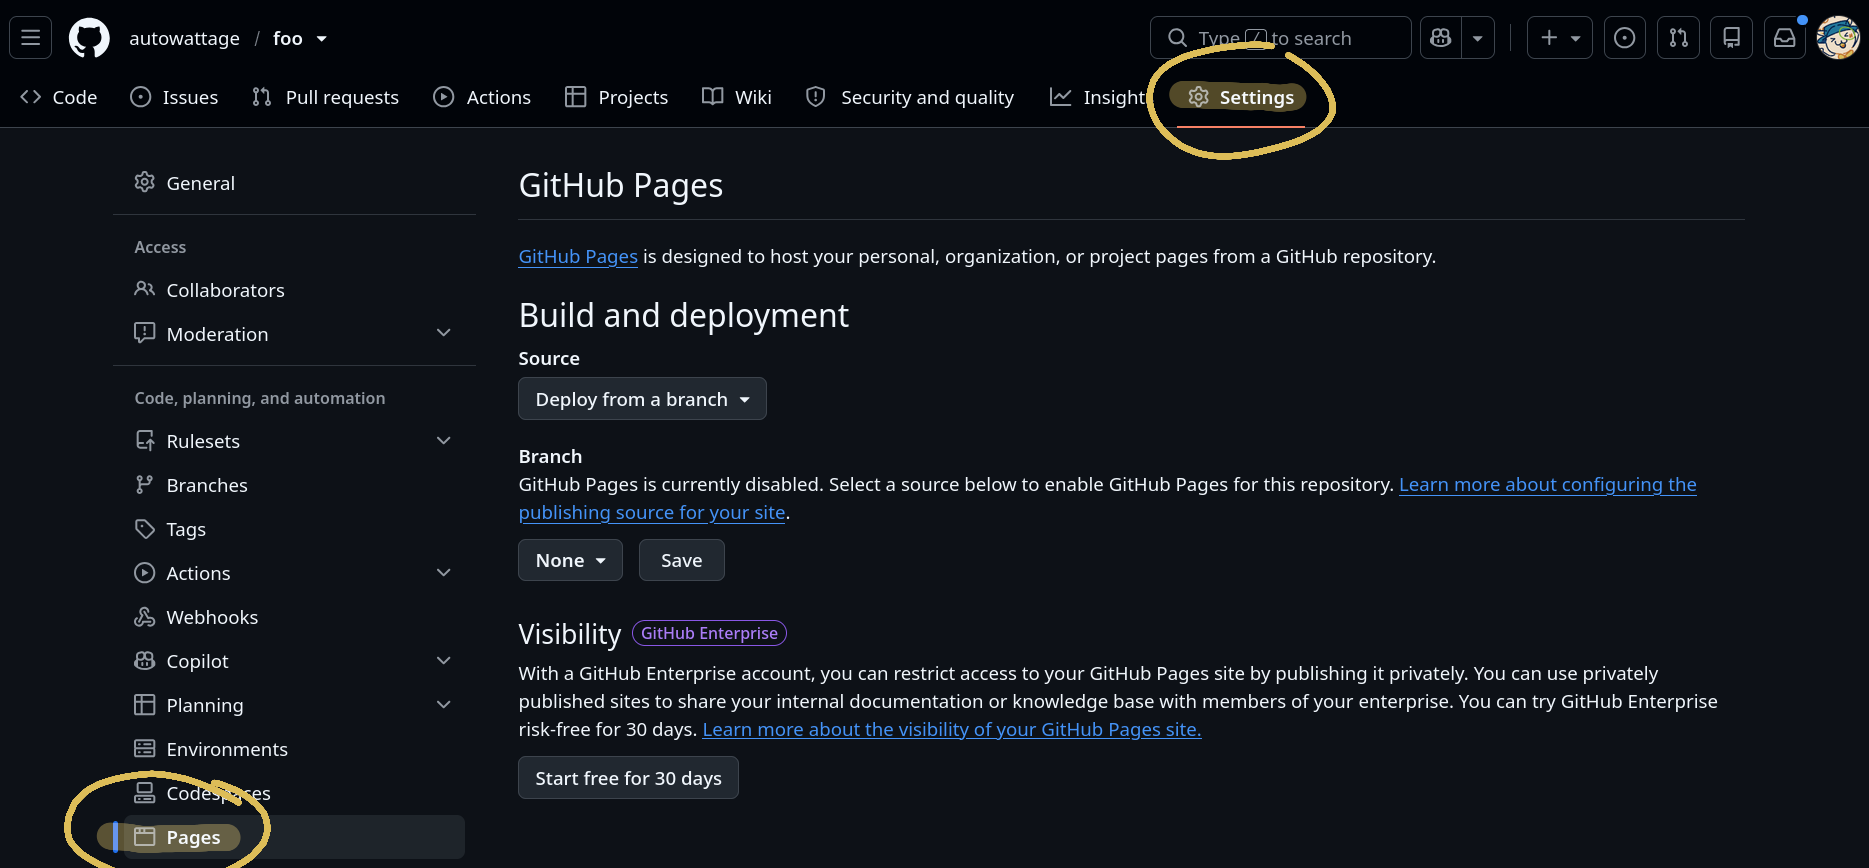The image size is (1869, 868).
Task: Follow the GitHub Pages intro link
Action: click(578, 256)
